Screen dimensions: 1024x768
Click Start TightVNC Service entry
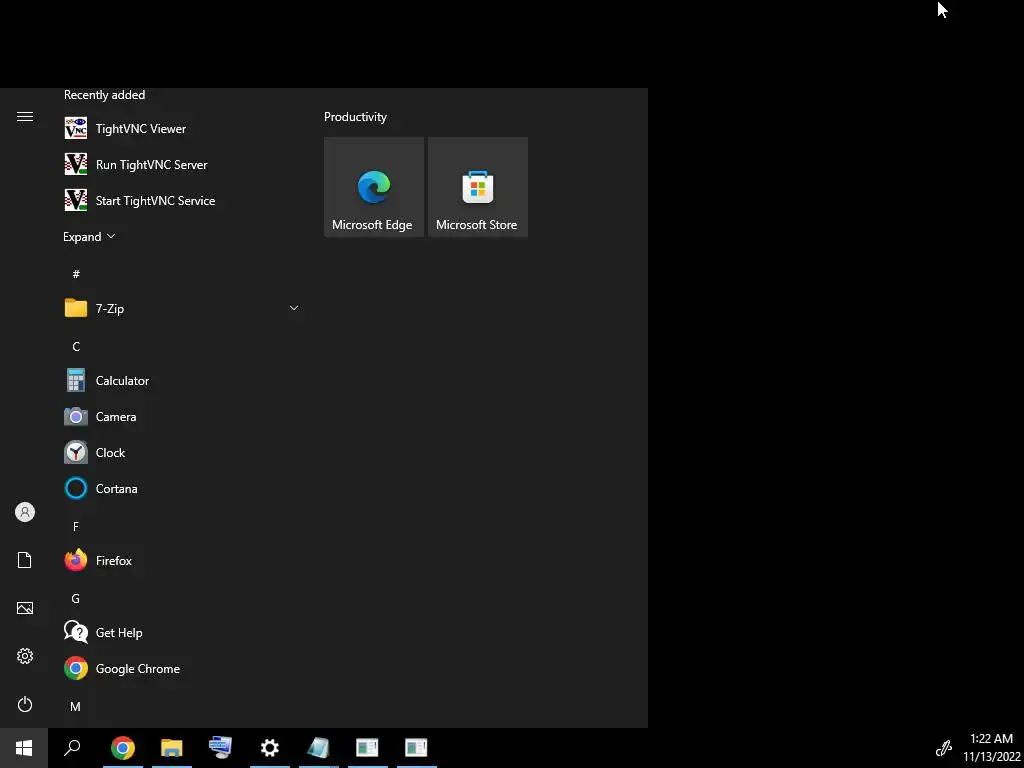(182, 200)
